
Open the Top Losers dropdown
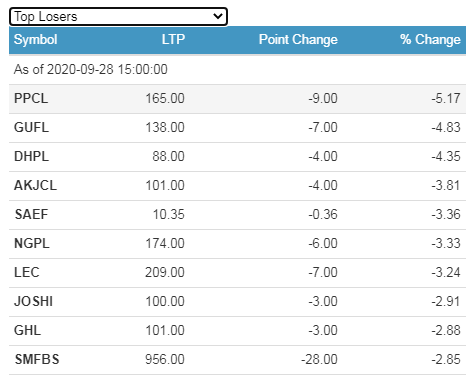118,16
